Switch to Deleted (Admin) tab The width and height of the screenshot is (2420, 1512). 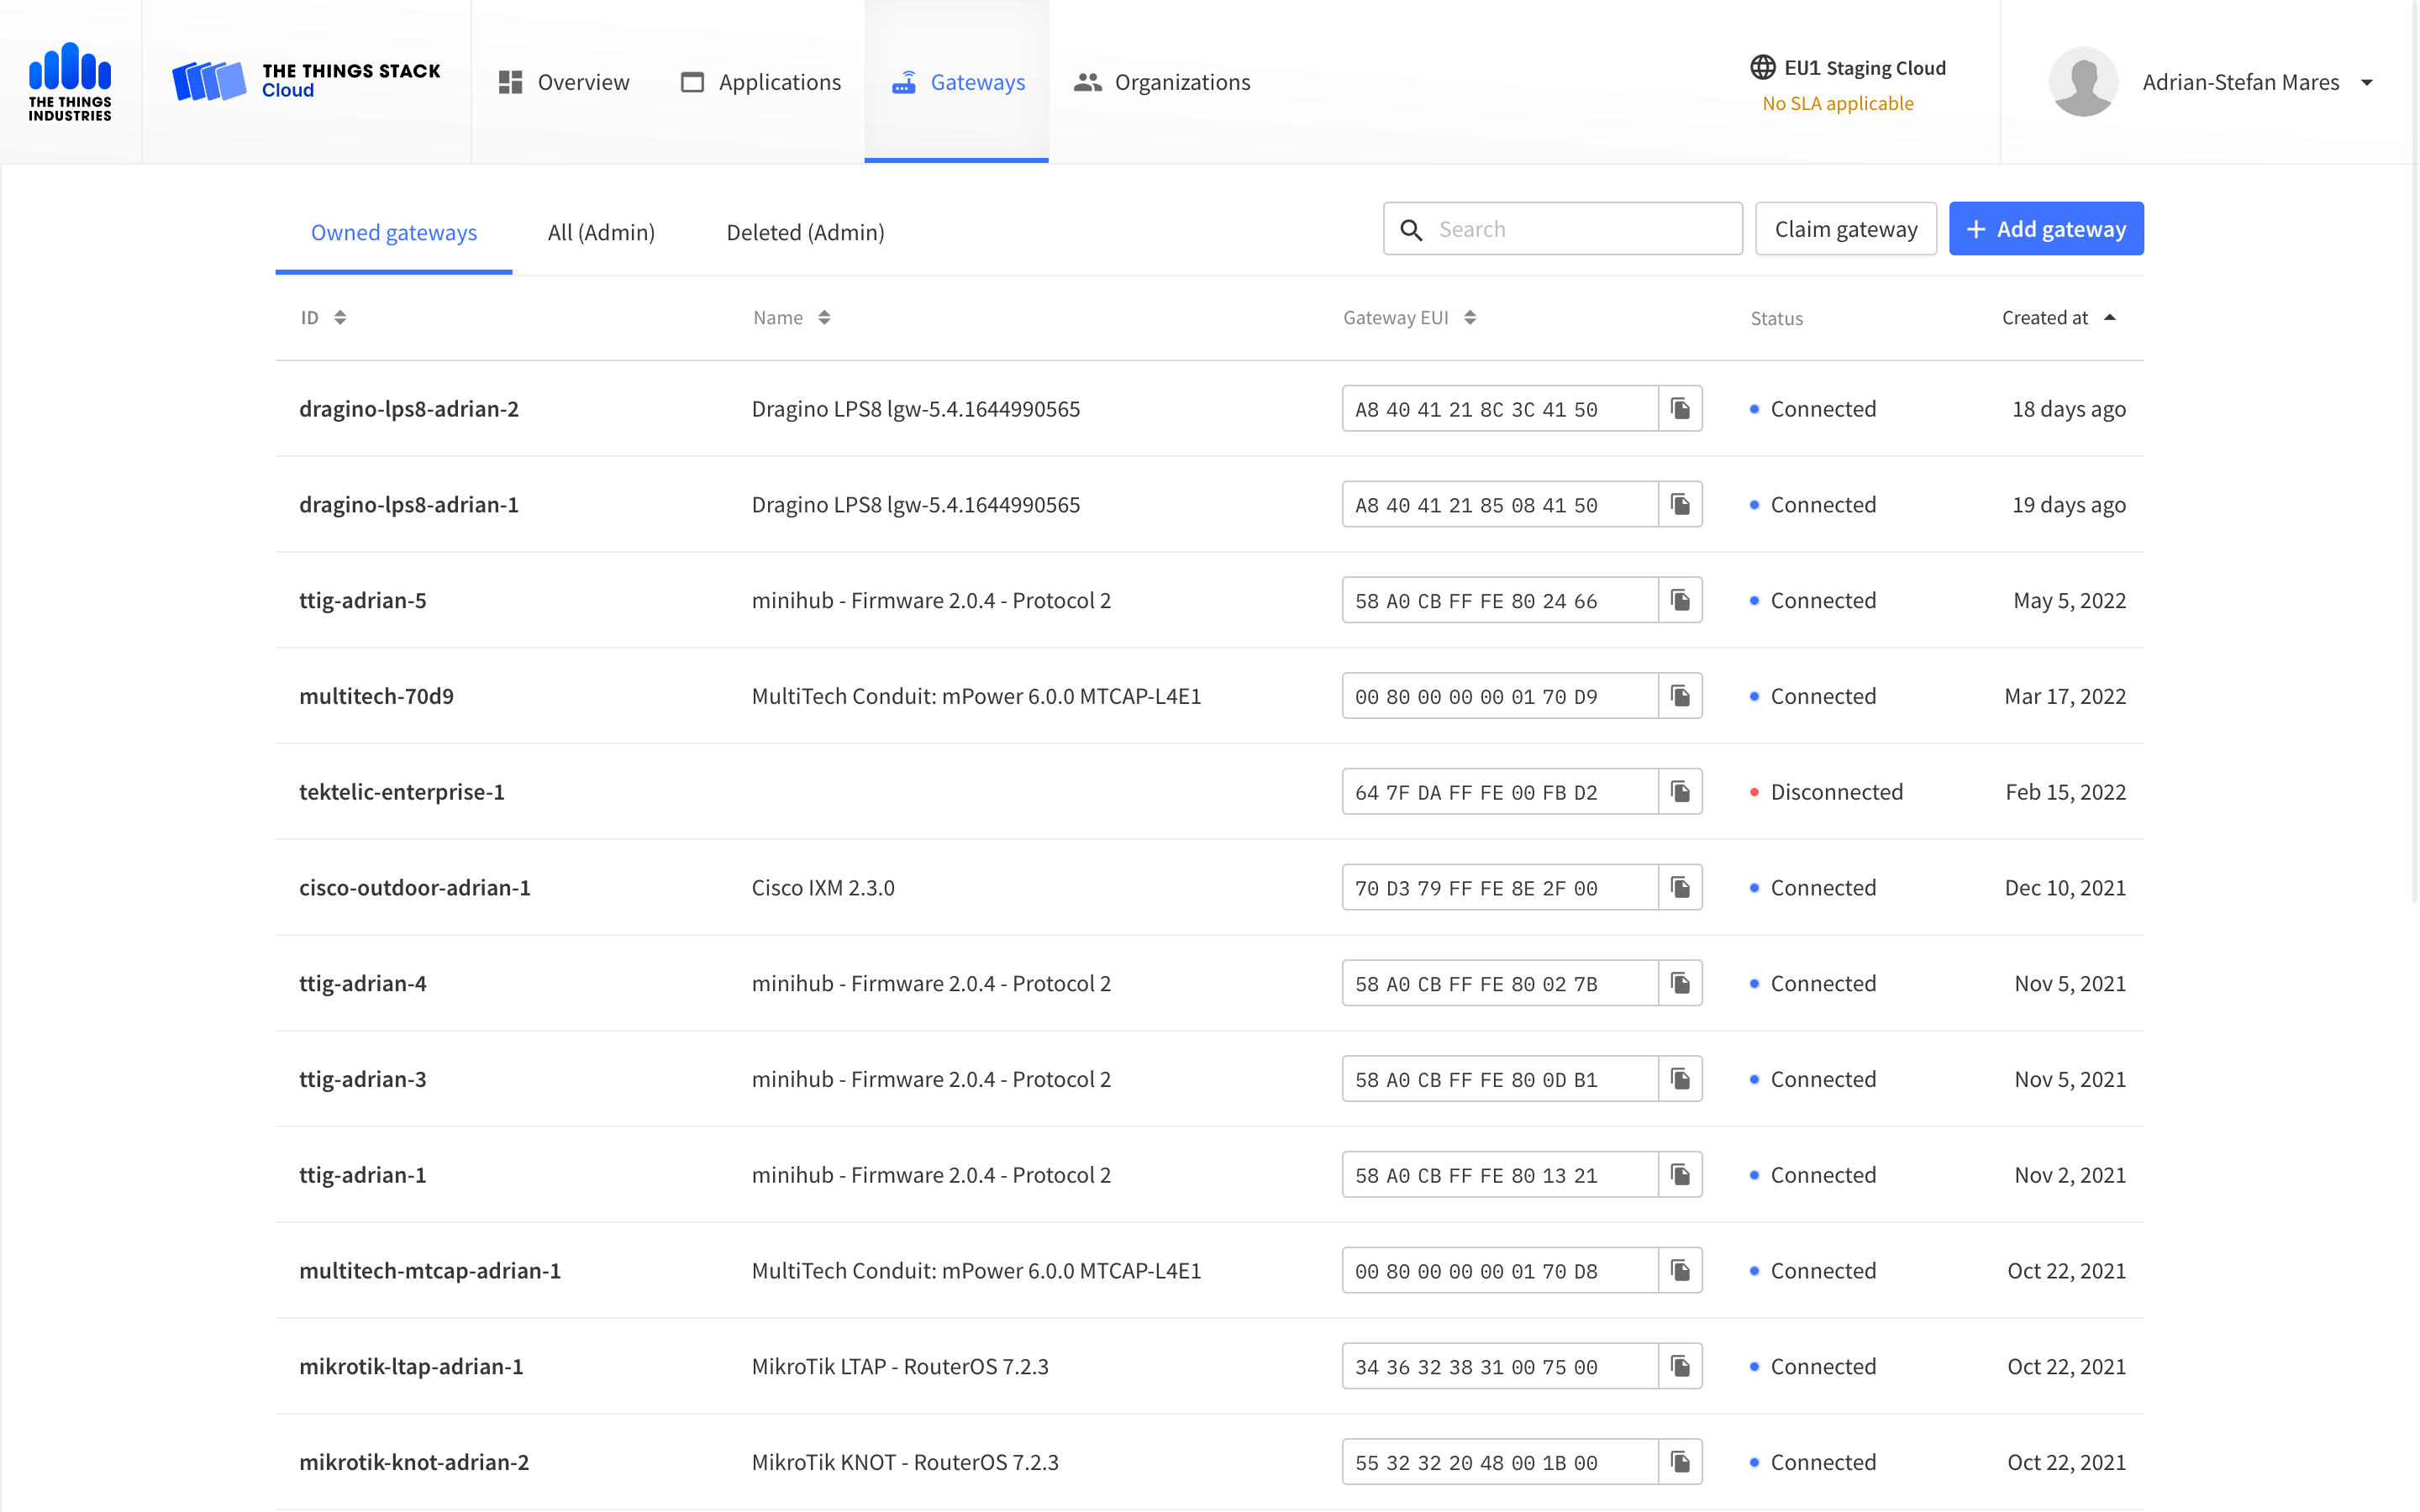click(803, 230)
